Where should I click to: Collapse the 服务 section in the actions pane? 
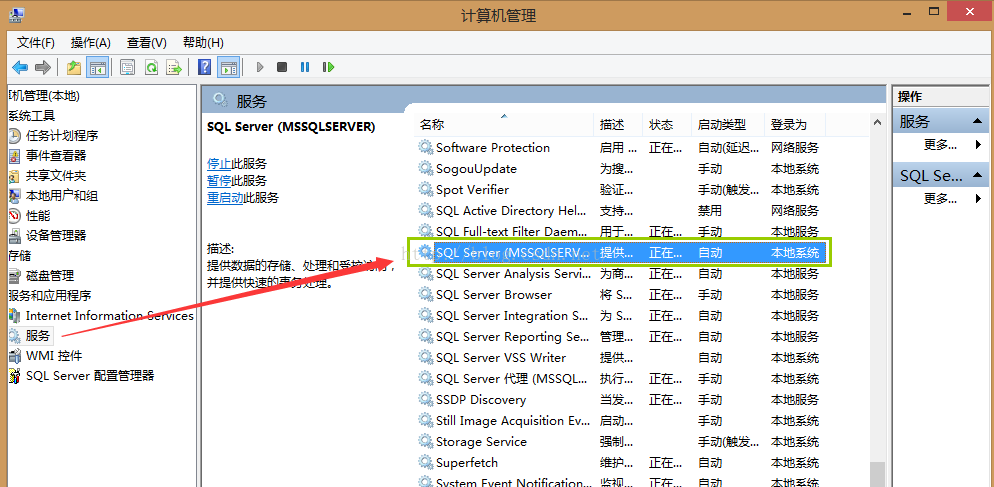click(977, 121)
